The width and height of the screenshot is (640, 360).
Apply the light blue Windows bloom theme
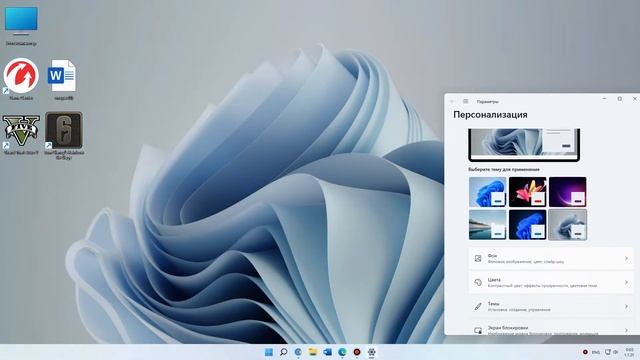point(487,192)
